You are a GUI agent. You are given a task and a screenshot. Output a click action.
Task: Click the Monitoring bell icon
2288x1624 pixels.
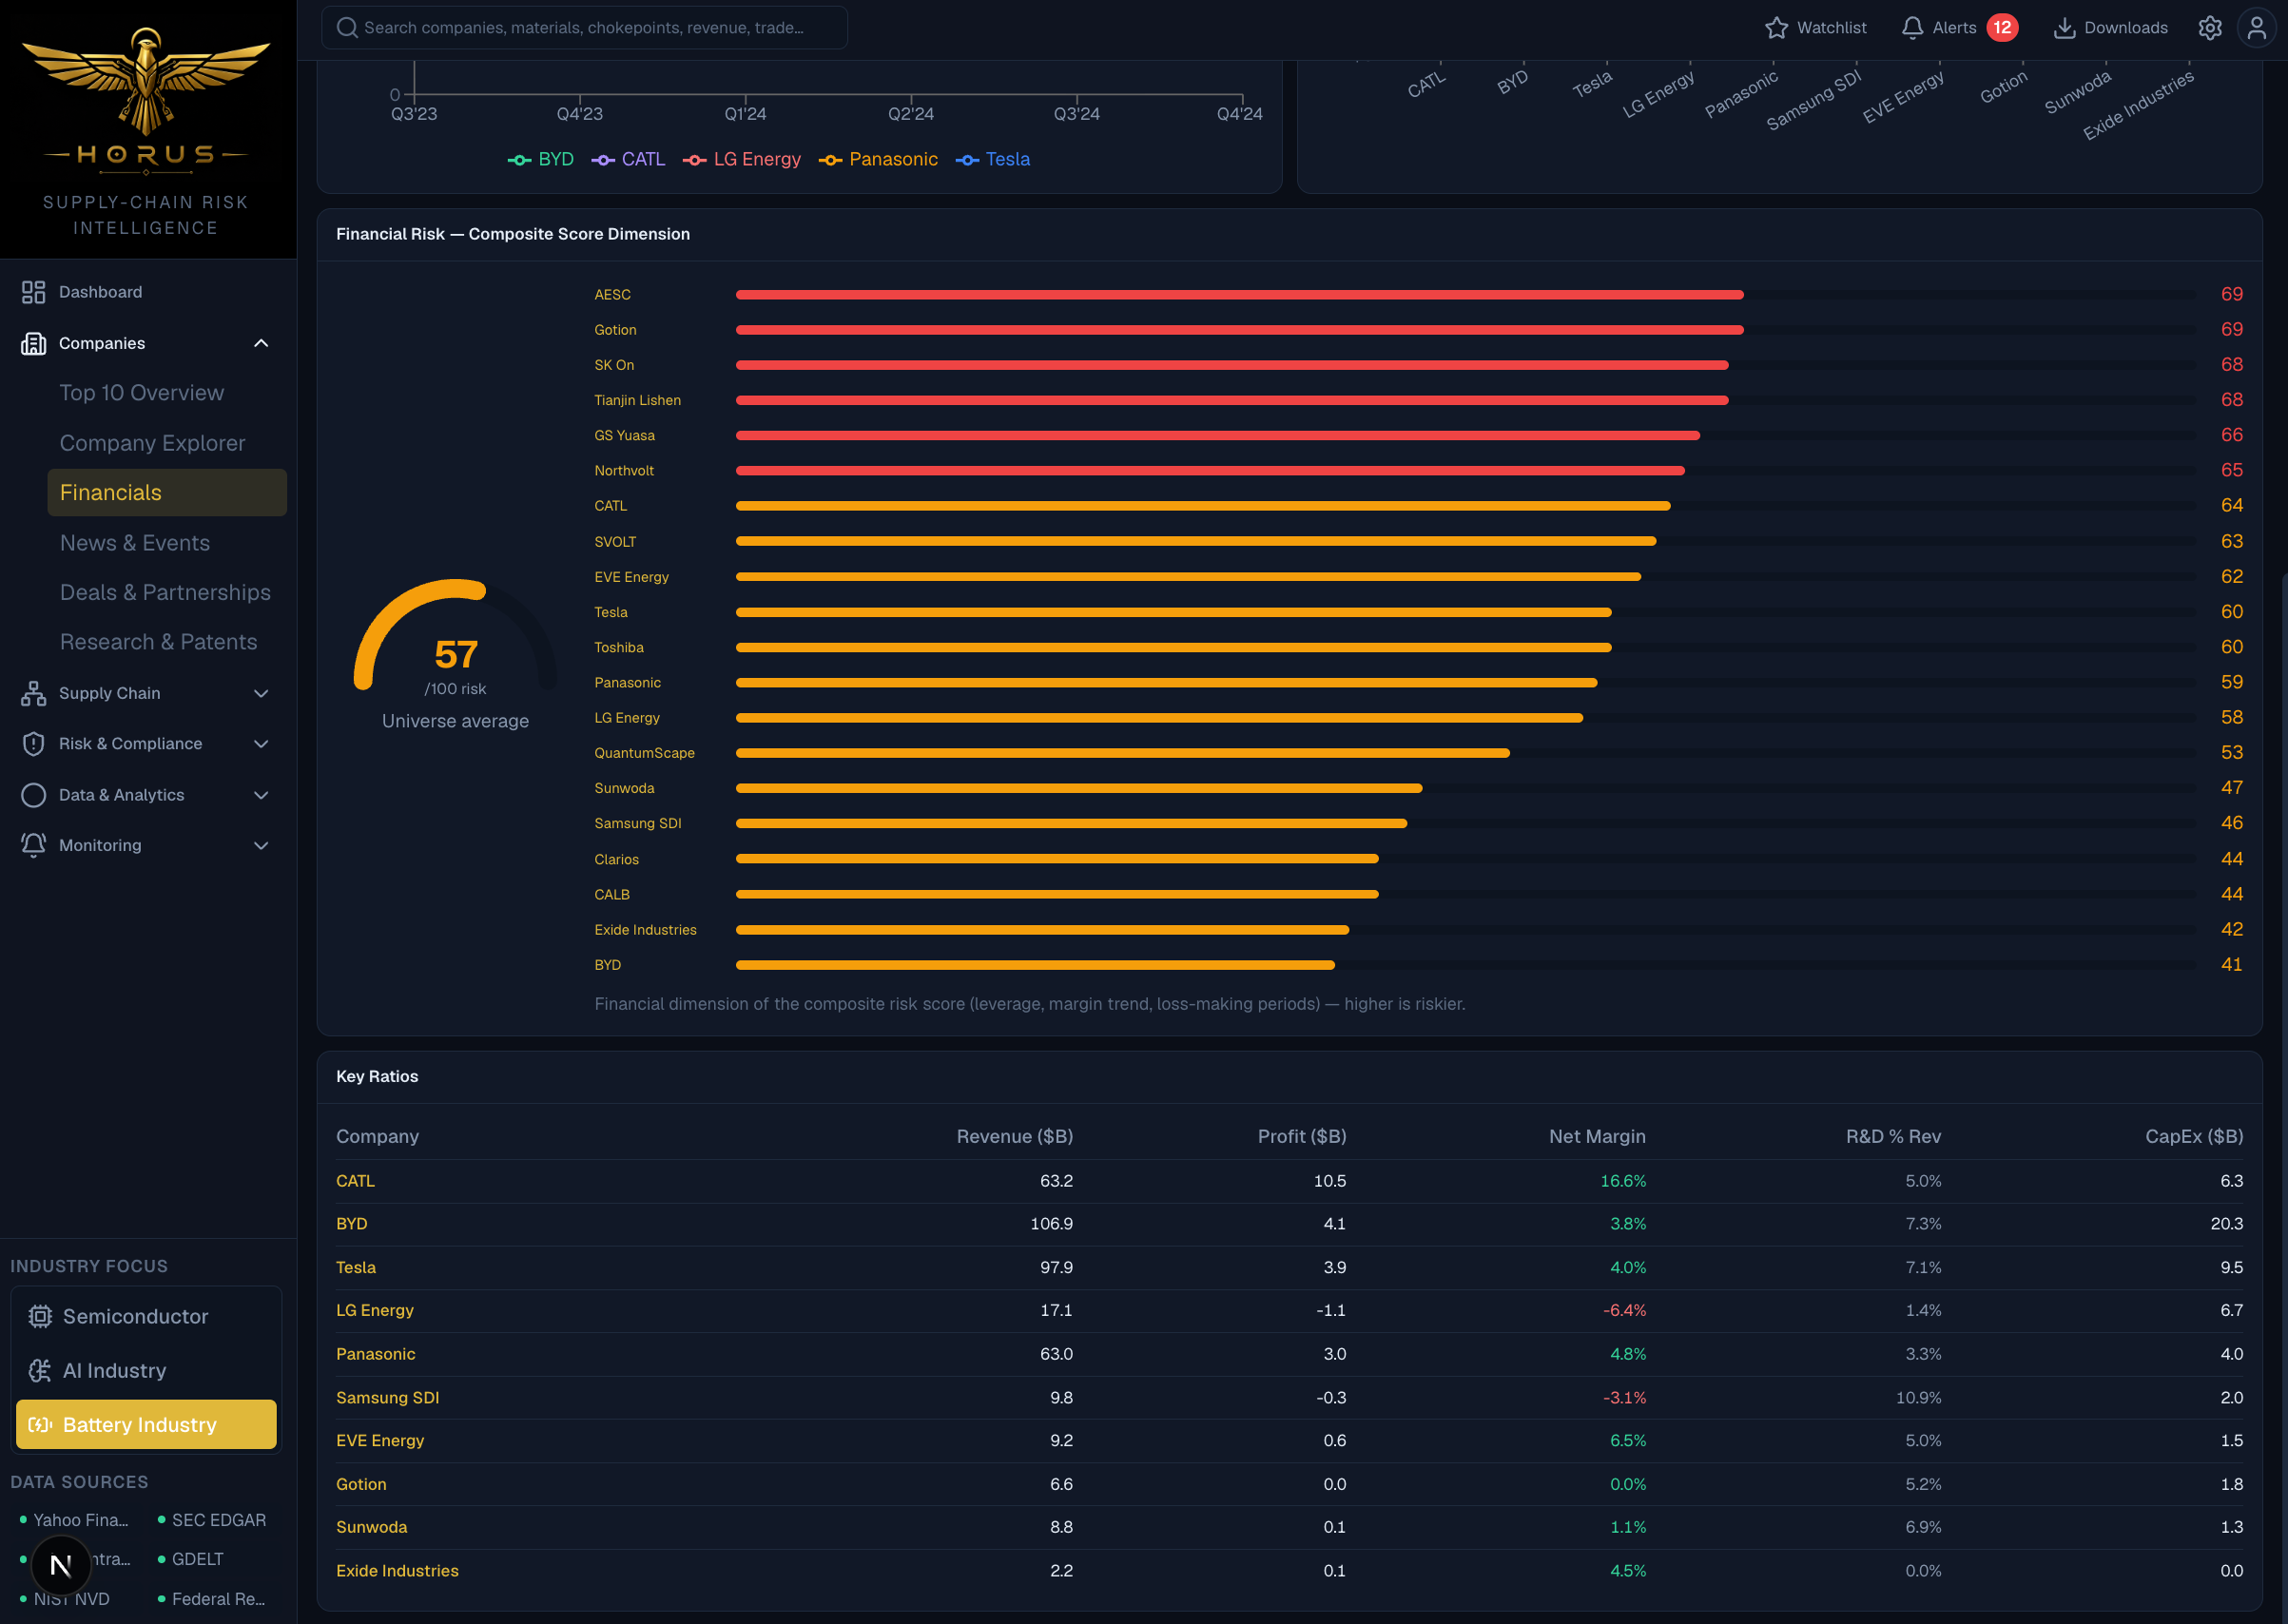coord(34,845)
